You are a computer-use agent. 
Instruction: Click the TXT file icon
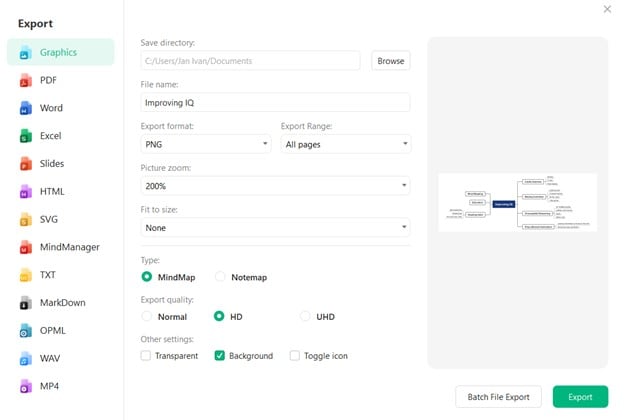point(25,275)
